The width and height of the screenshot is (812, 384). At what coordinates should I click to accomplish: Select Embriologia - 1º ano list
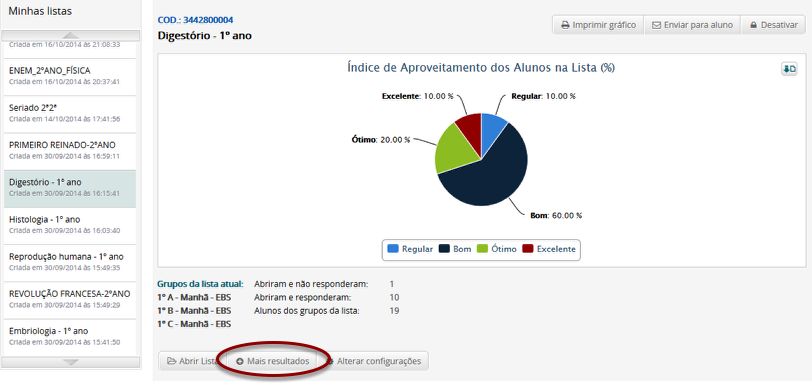coord(70,337)
